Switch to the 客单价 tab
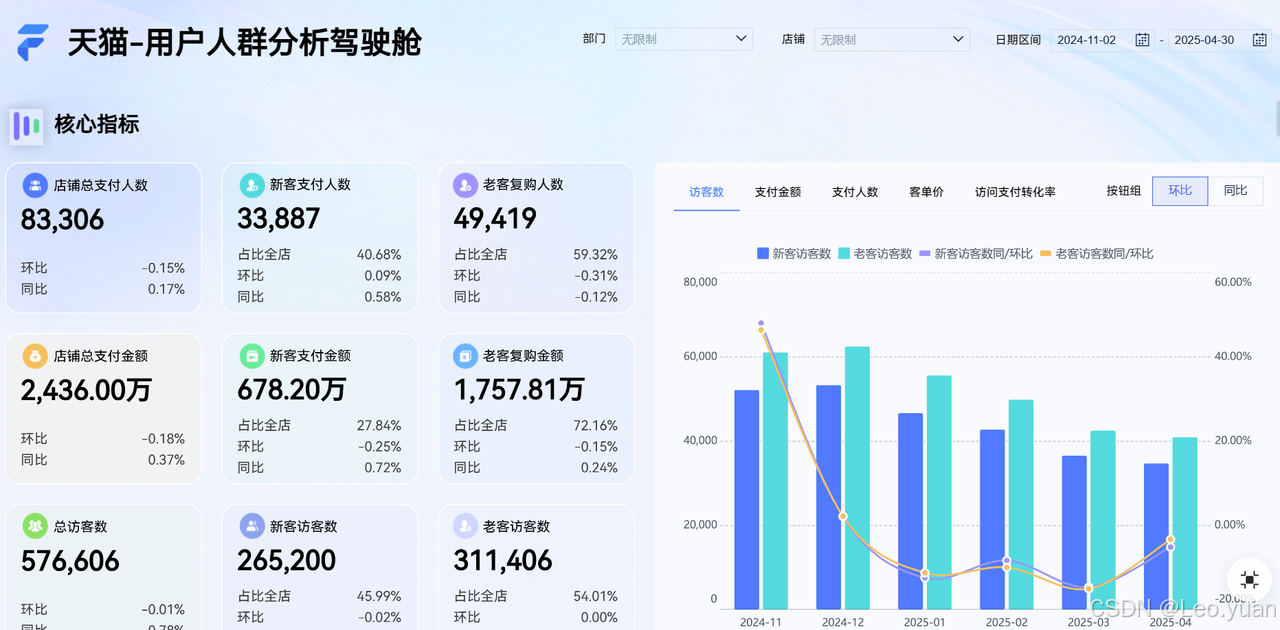This screenshot has height=630, width=1280. 926,192
